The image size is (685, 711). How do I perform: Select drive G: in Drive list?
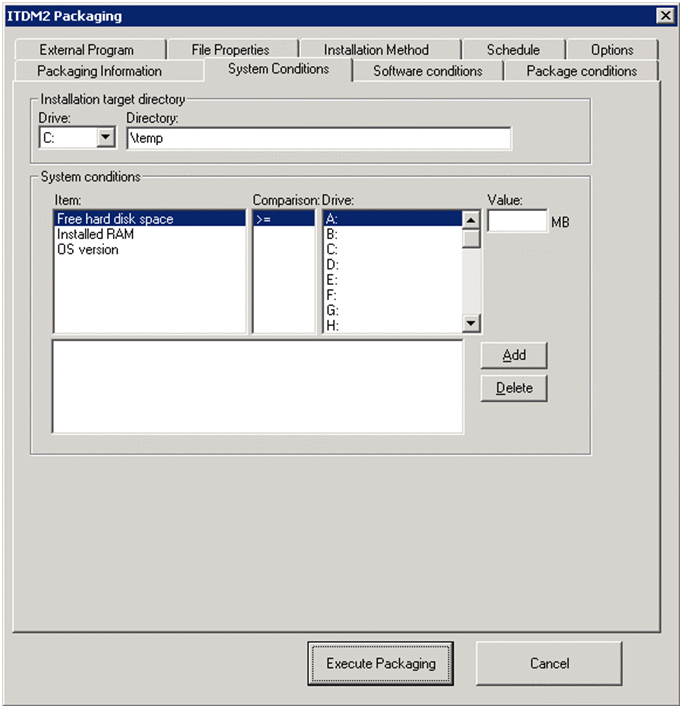tap(393, 311)
